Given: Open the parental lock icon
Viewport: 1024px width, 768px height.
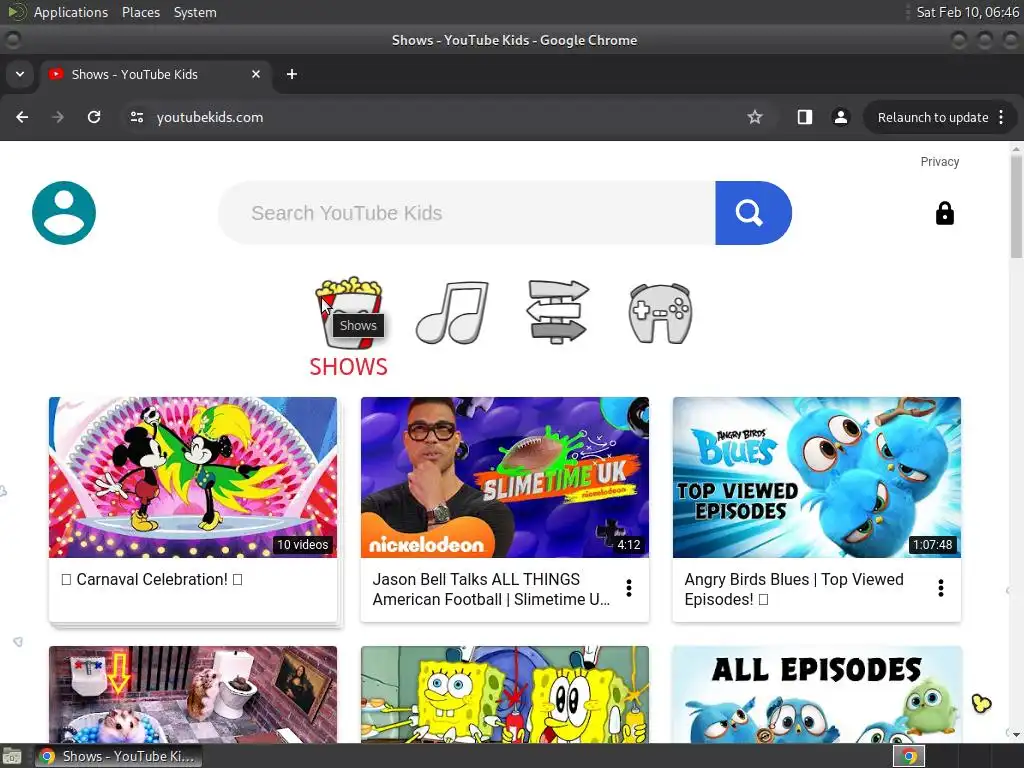Looking at the screenshot, I should point(944,214).
